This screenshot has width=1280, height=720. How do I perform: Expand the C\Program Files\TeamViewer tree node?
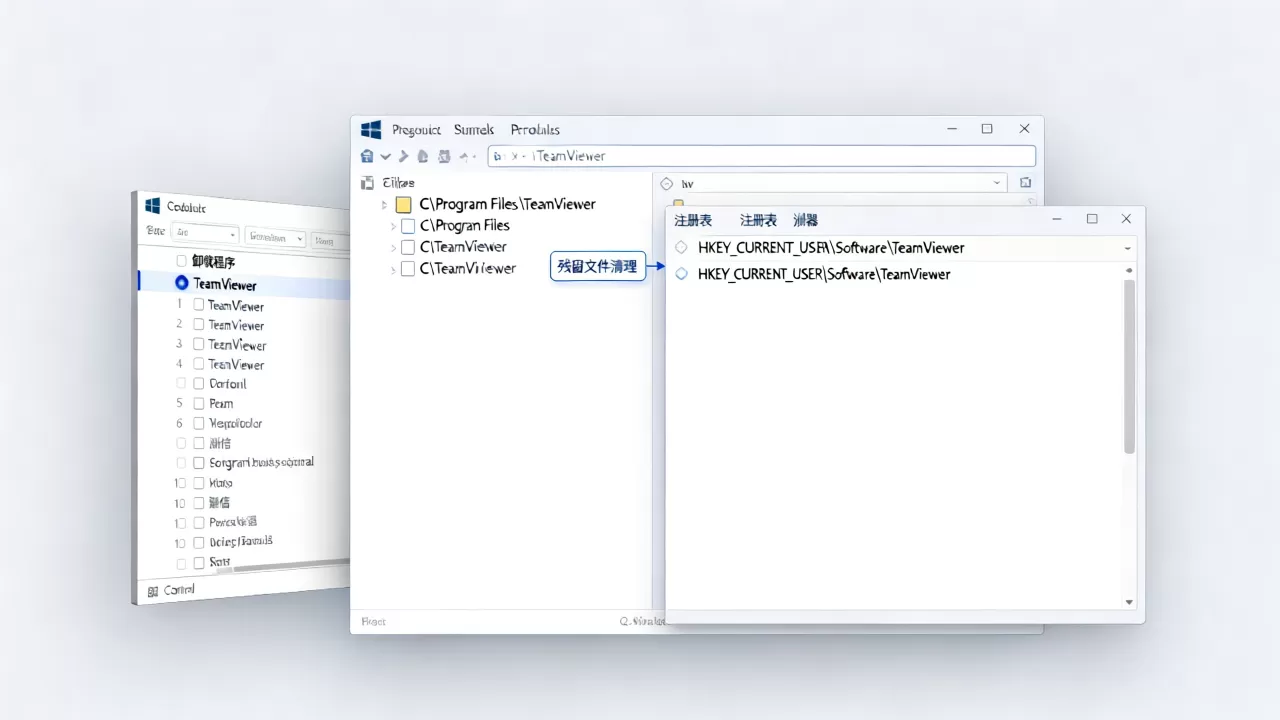click(384, 205)
